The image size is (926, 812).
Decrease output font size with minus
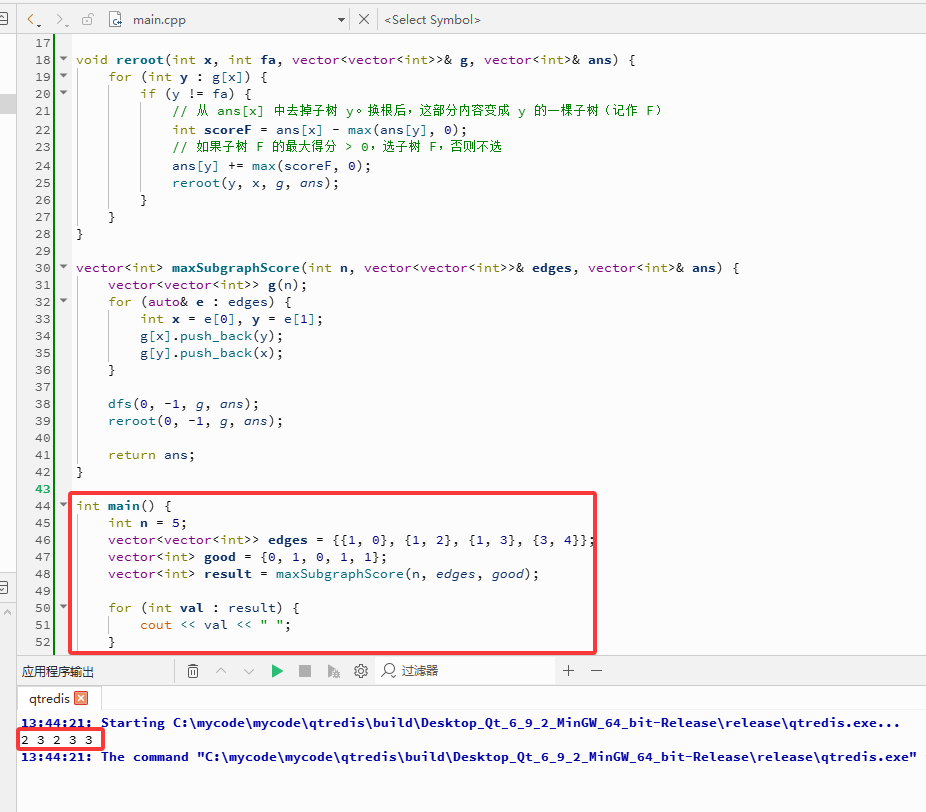596,671
